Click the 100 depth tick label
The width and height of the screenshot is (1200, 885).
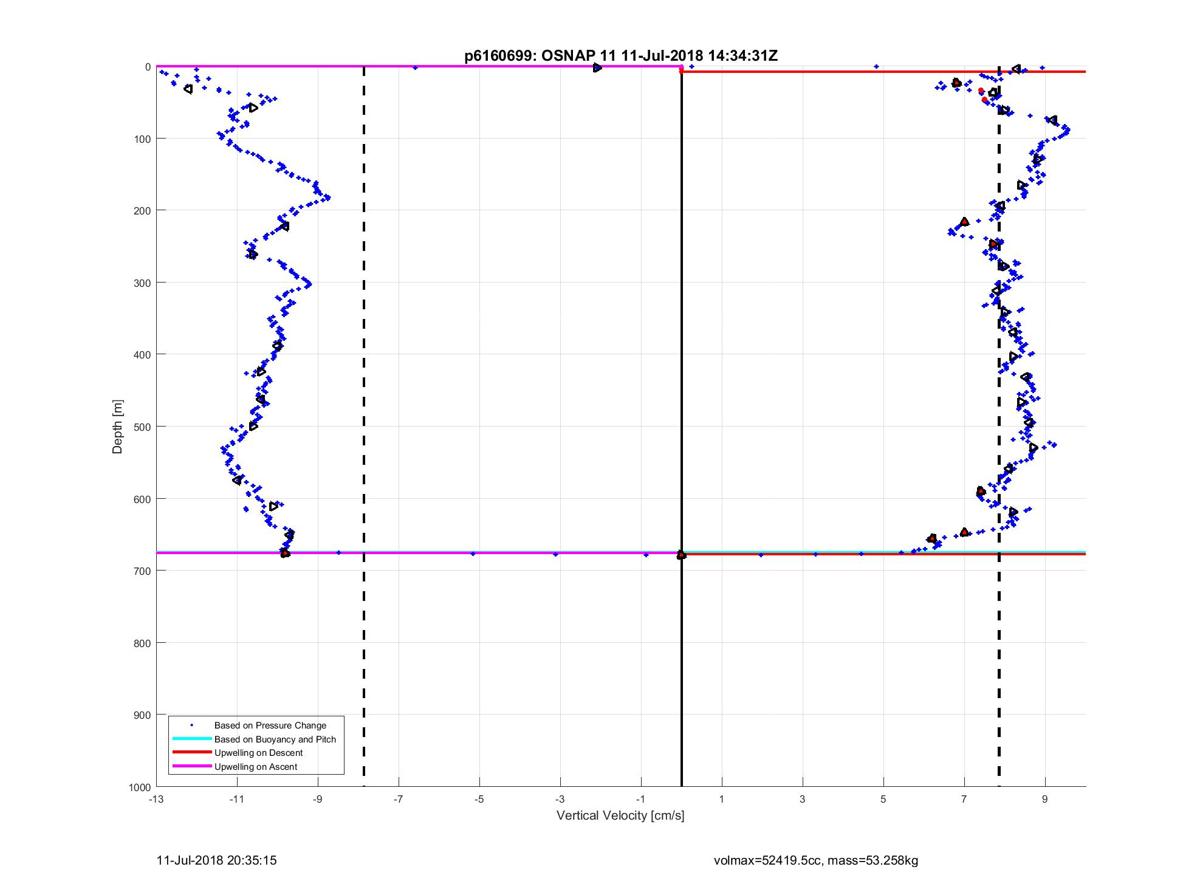(x=142, y=139)
